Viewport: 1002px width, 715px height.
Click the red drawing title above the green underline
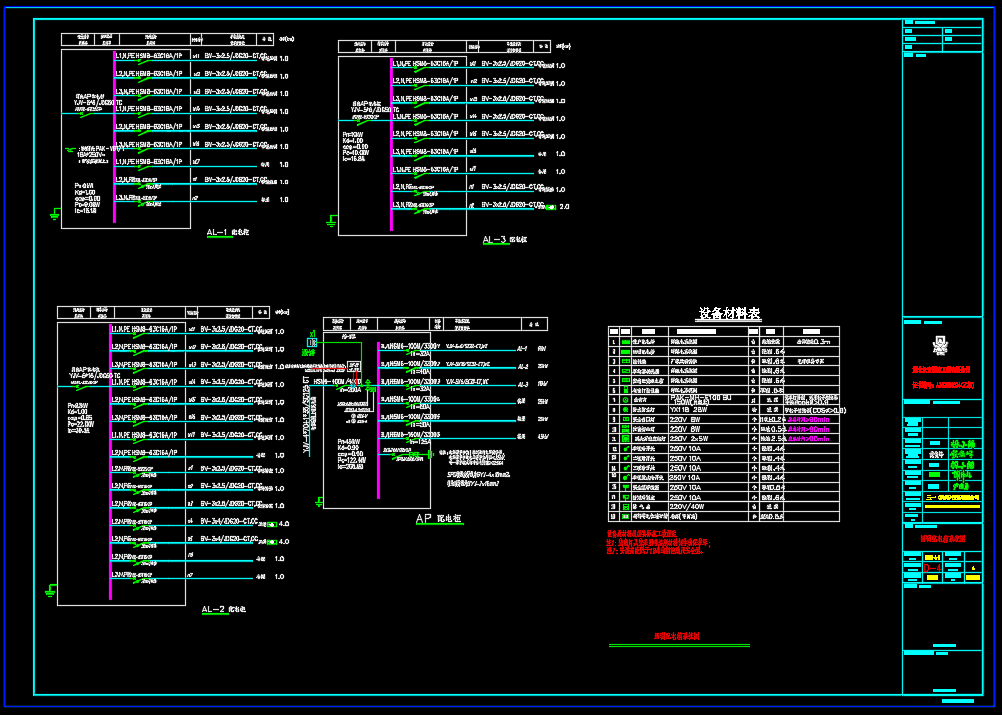tap(677, 636)
